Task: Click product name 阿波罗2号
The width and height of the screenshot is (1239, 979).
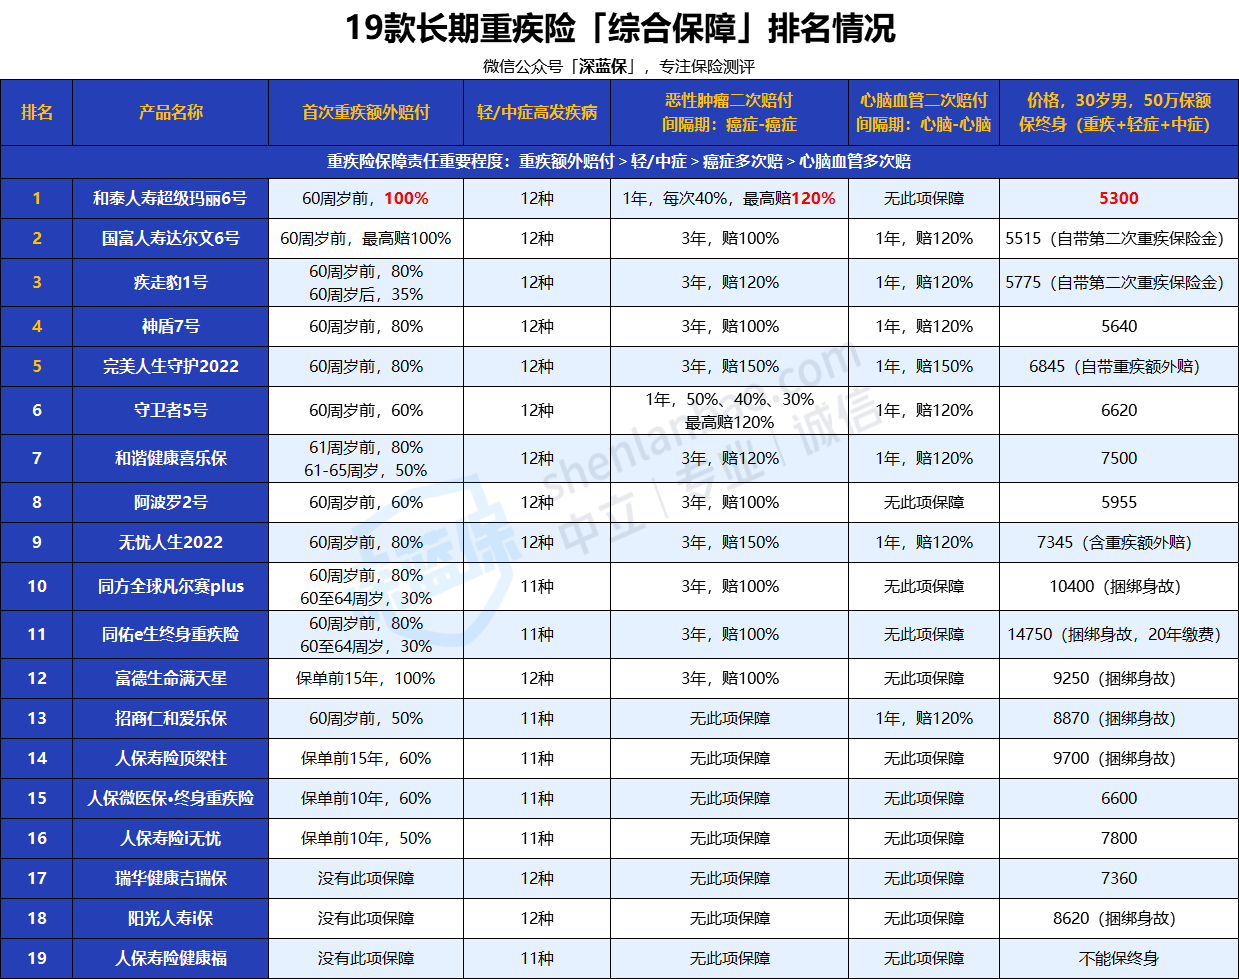Action: coord(171,502)
